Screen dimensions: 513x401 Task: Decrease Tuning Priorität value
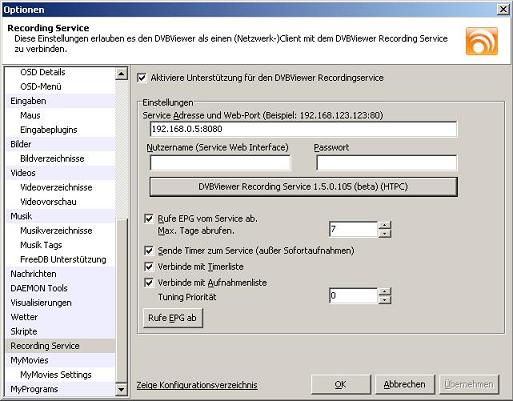pos(385,300)
